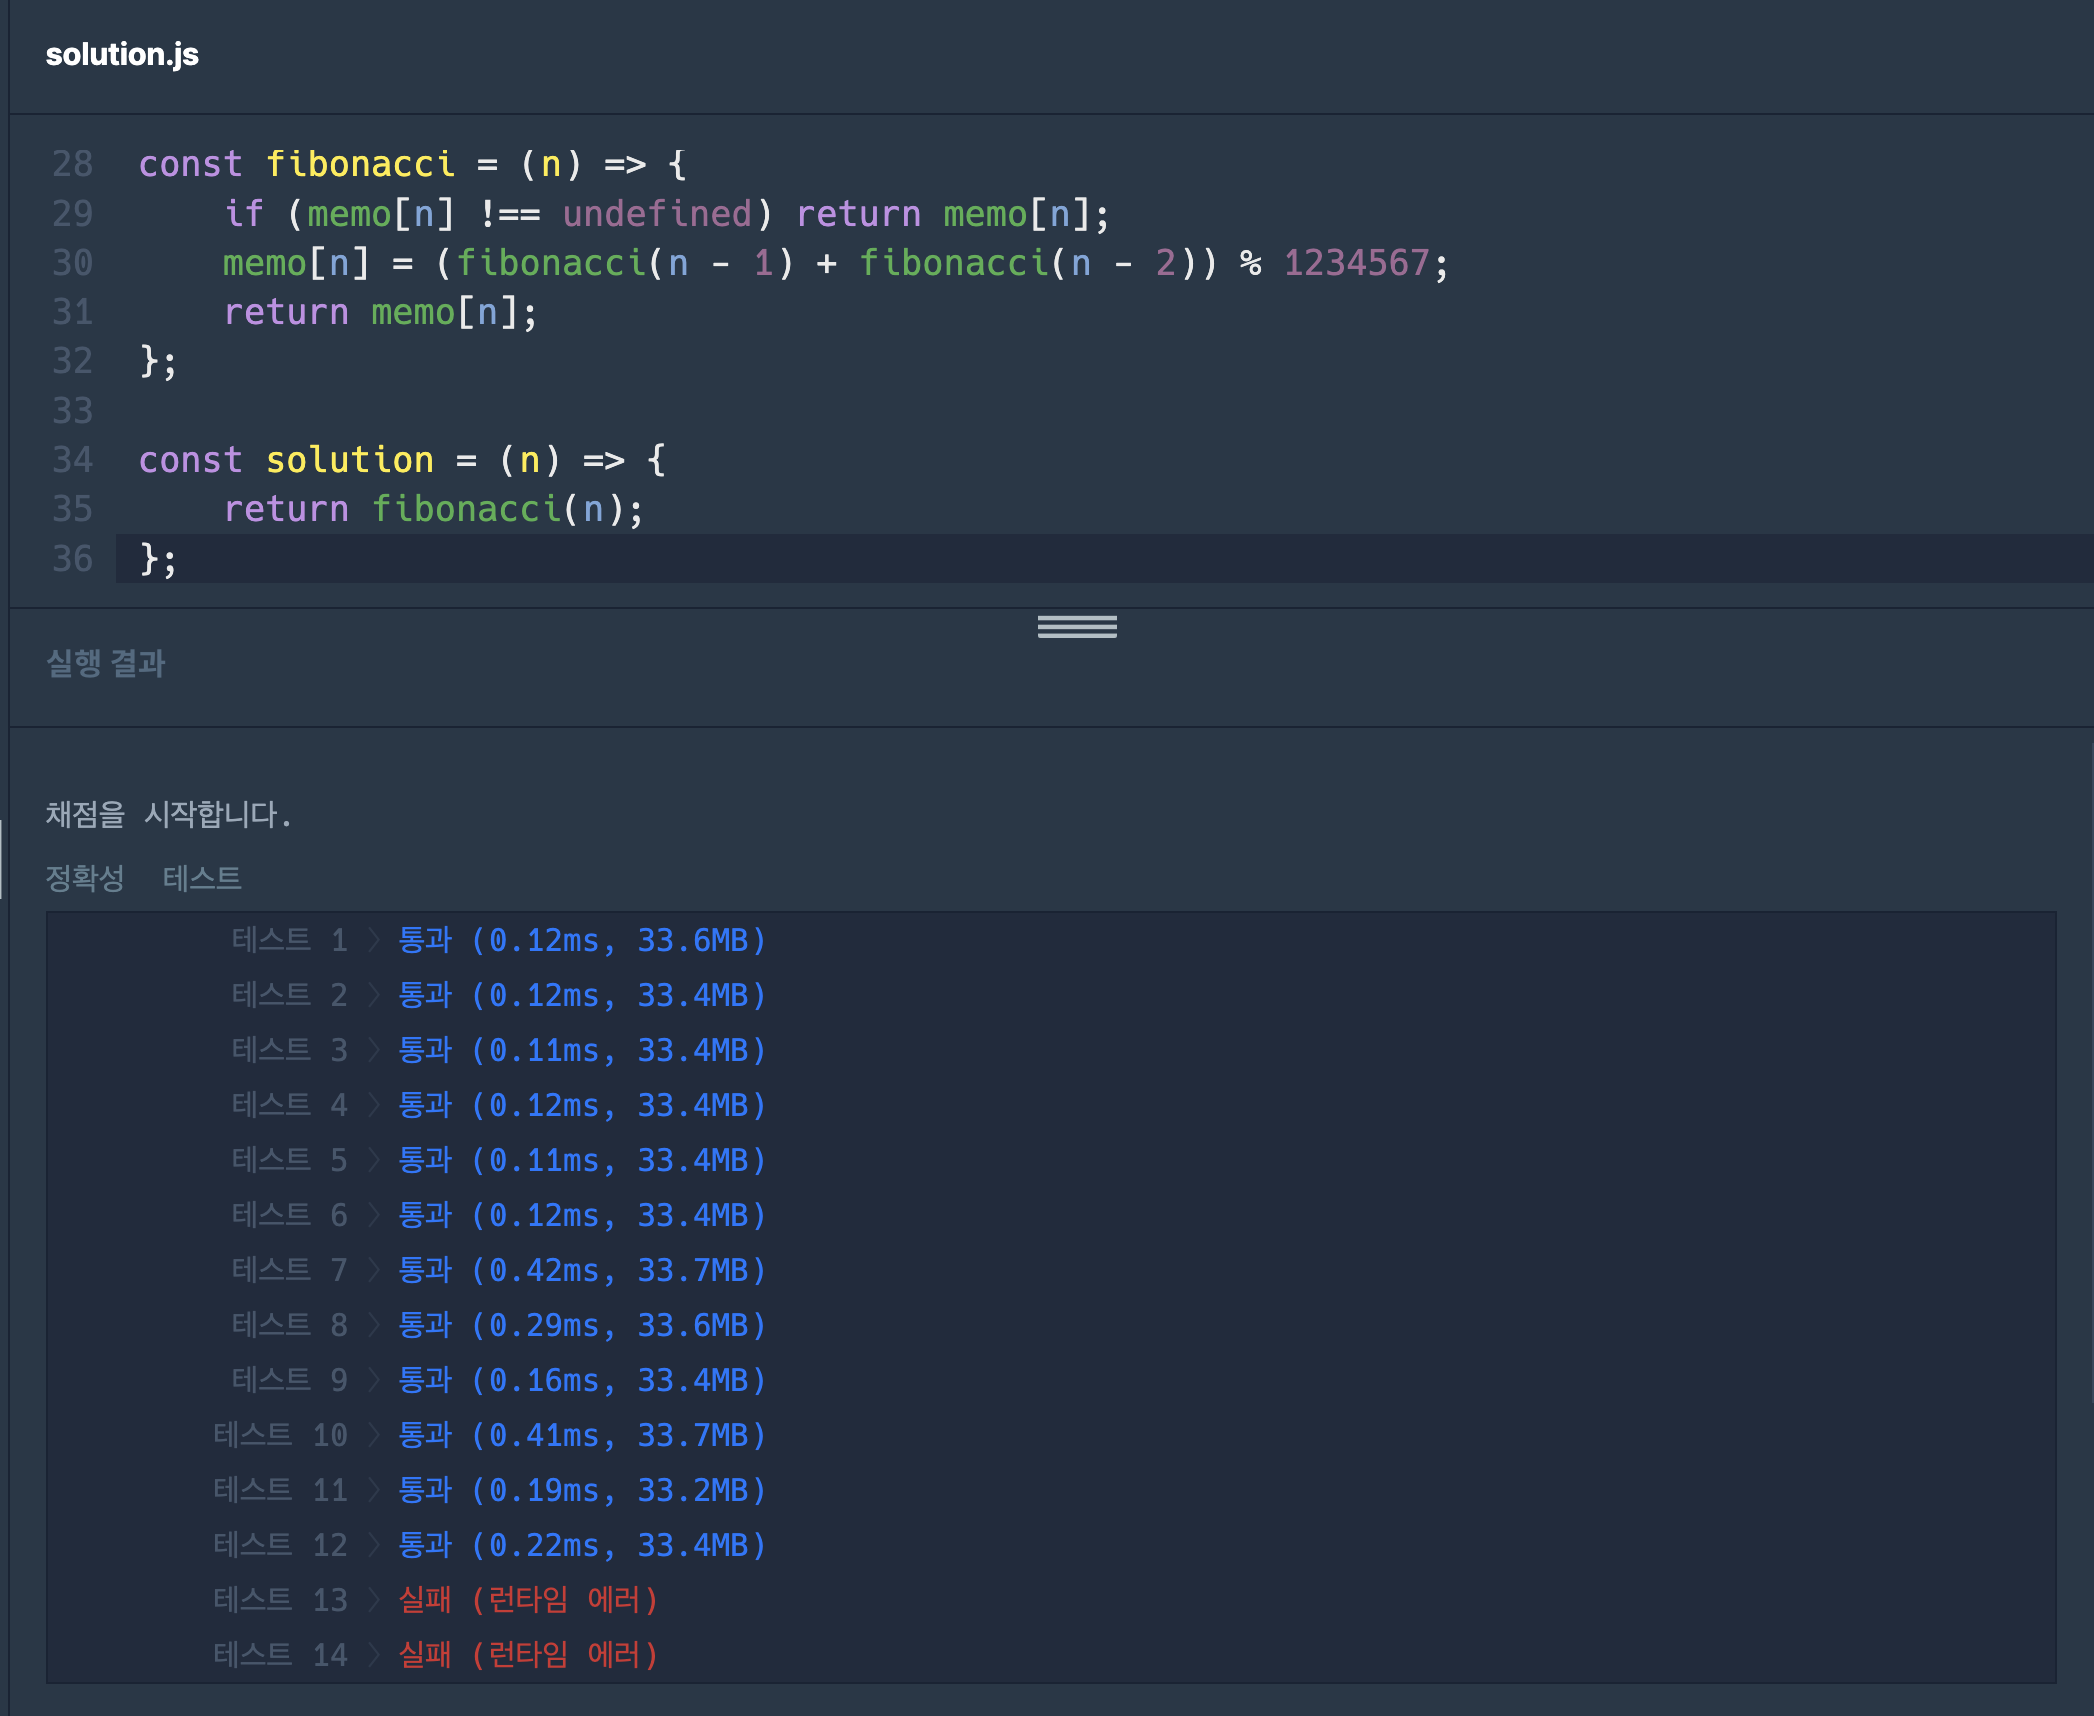The height and width of the screenshot is (1716, 2094).
Task: Click 테스트 1 result 통과 (0.12ms, 33.6MB)
Action: click(x=582, y=940)
